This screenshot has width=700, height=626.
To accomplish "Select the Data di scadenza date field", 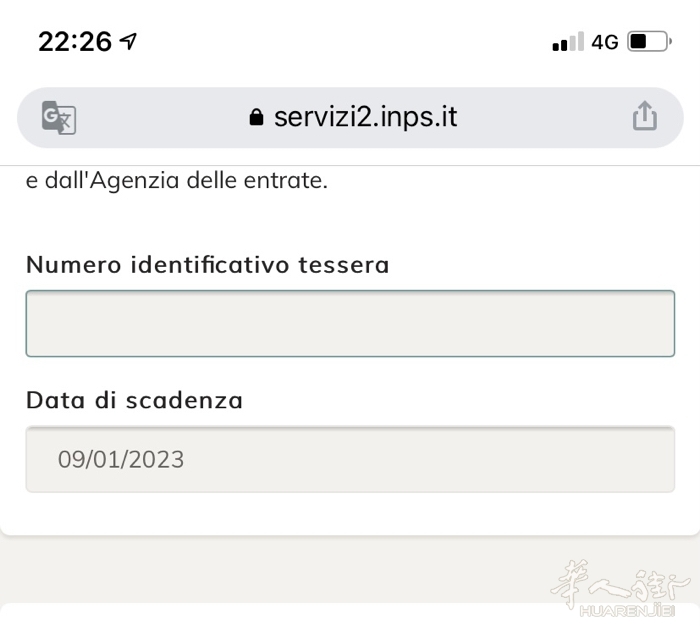I will 350,459.
